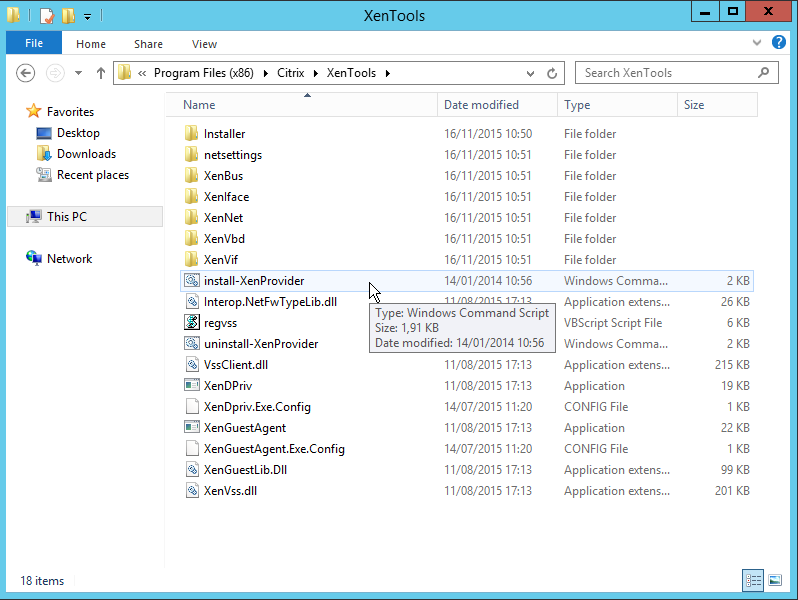Image resolution: width=798 pixels, height=600 pixels.
Task: Select the XenGuestAgent file name
Action: click(x=245, y=428)
